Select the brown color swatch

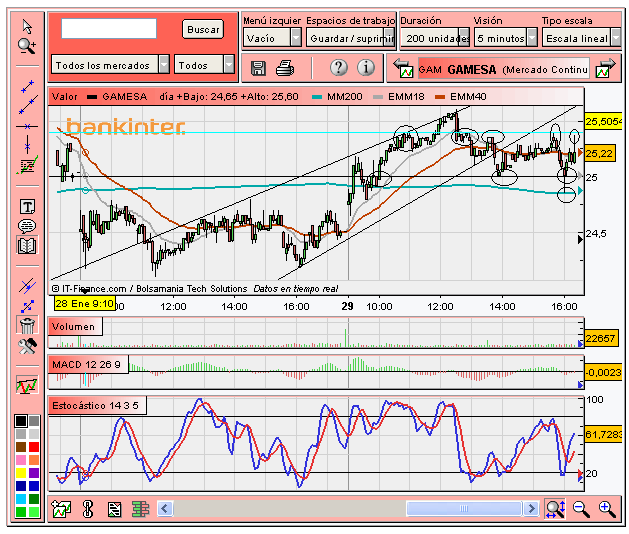(21, 447)
